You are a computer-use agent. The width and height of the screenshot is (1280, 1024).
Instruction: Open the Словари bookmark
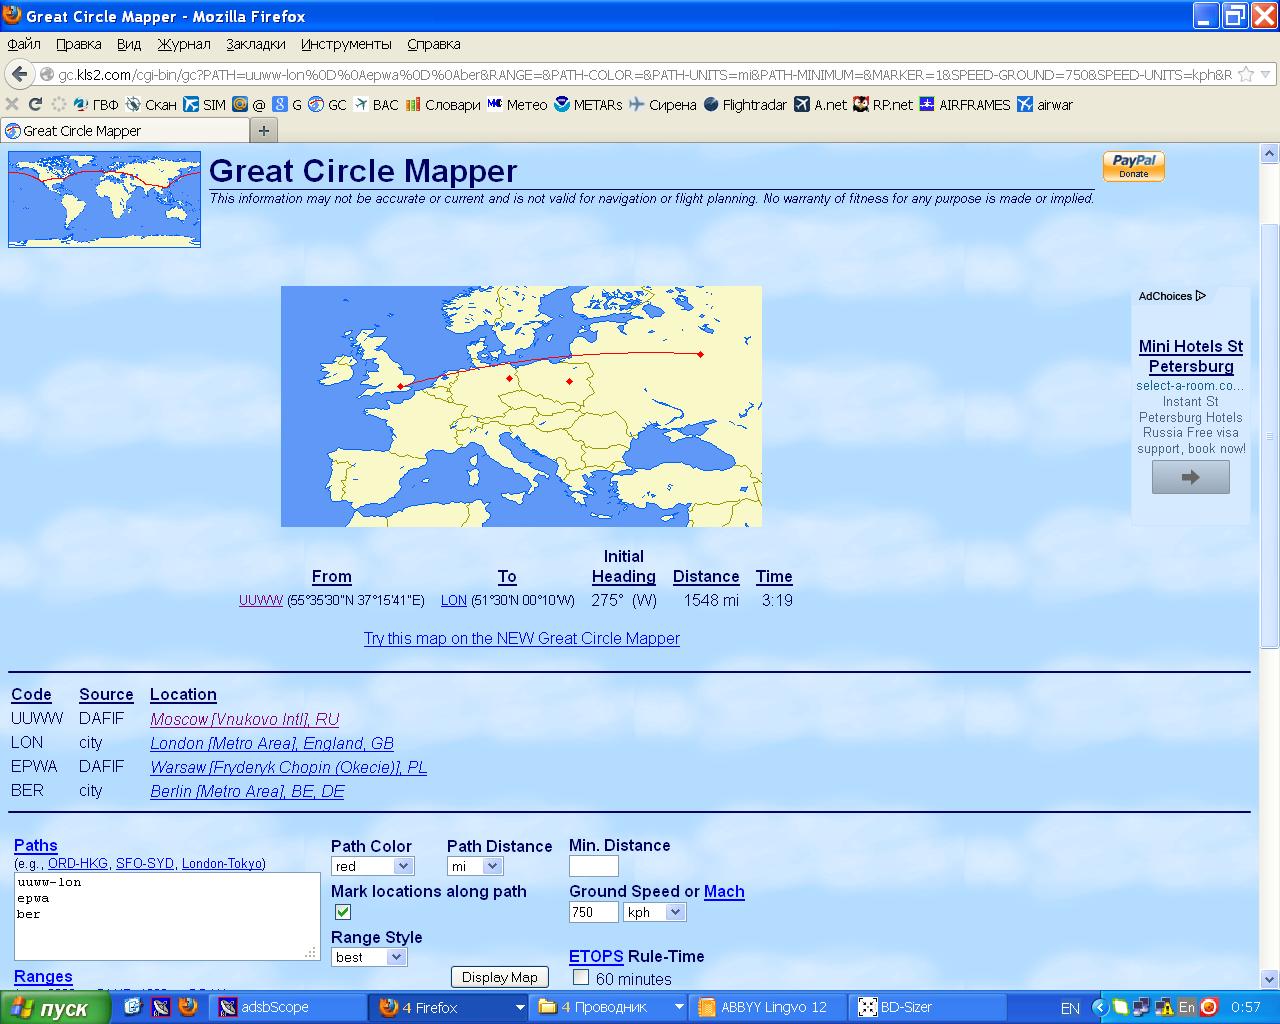click(443, 104)
